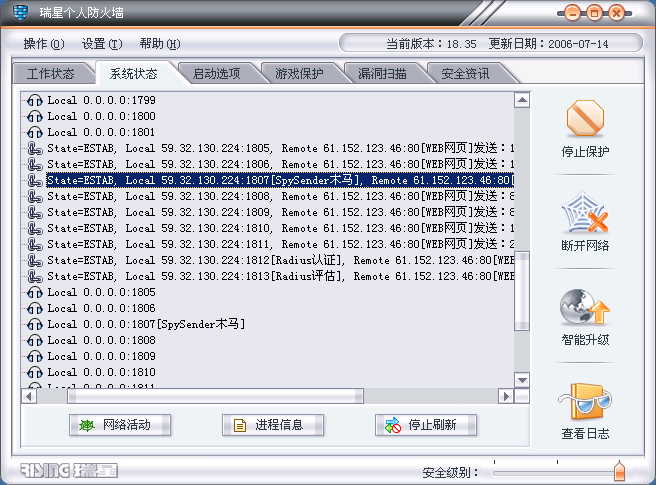Click the horizontal scrollbar right arrow

click(506, 396)
